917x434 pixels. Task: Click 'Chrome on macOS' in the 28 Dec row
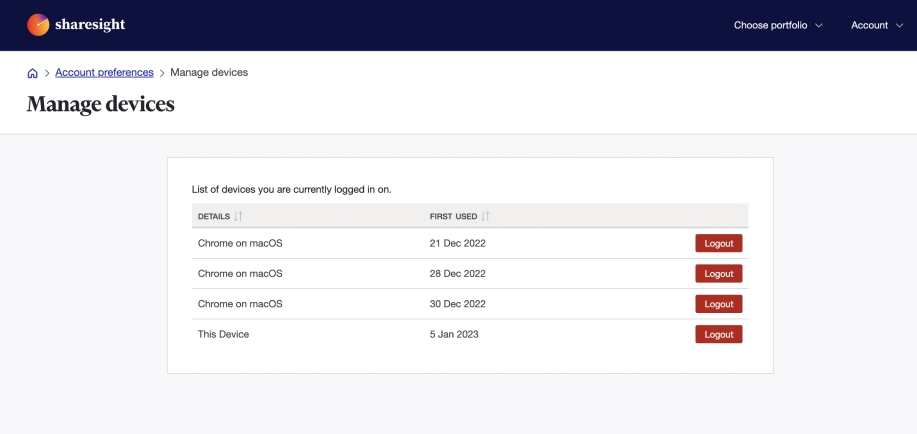(240, 274)
